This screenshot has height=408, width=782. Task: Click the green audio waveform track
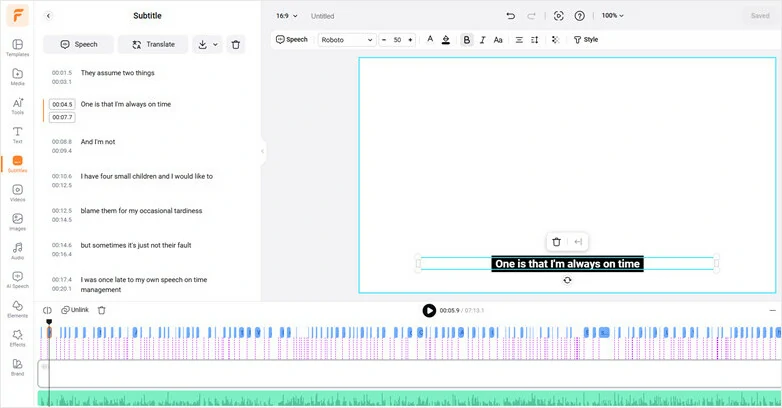click(409, 399)
